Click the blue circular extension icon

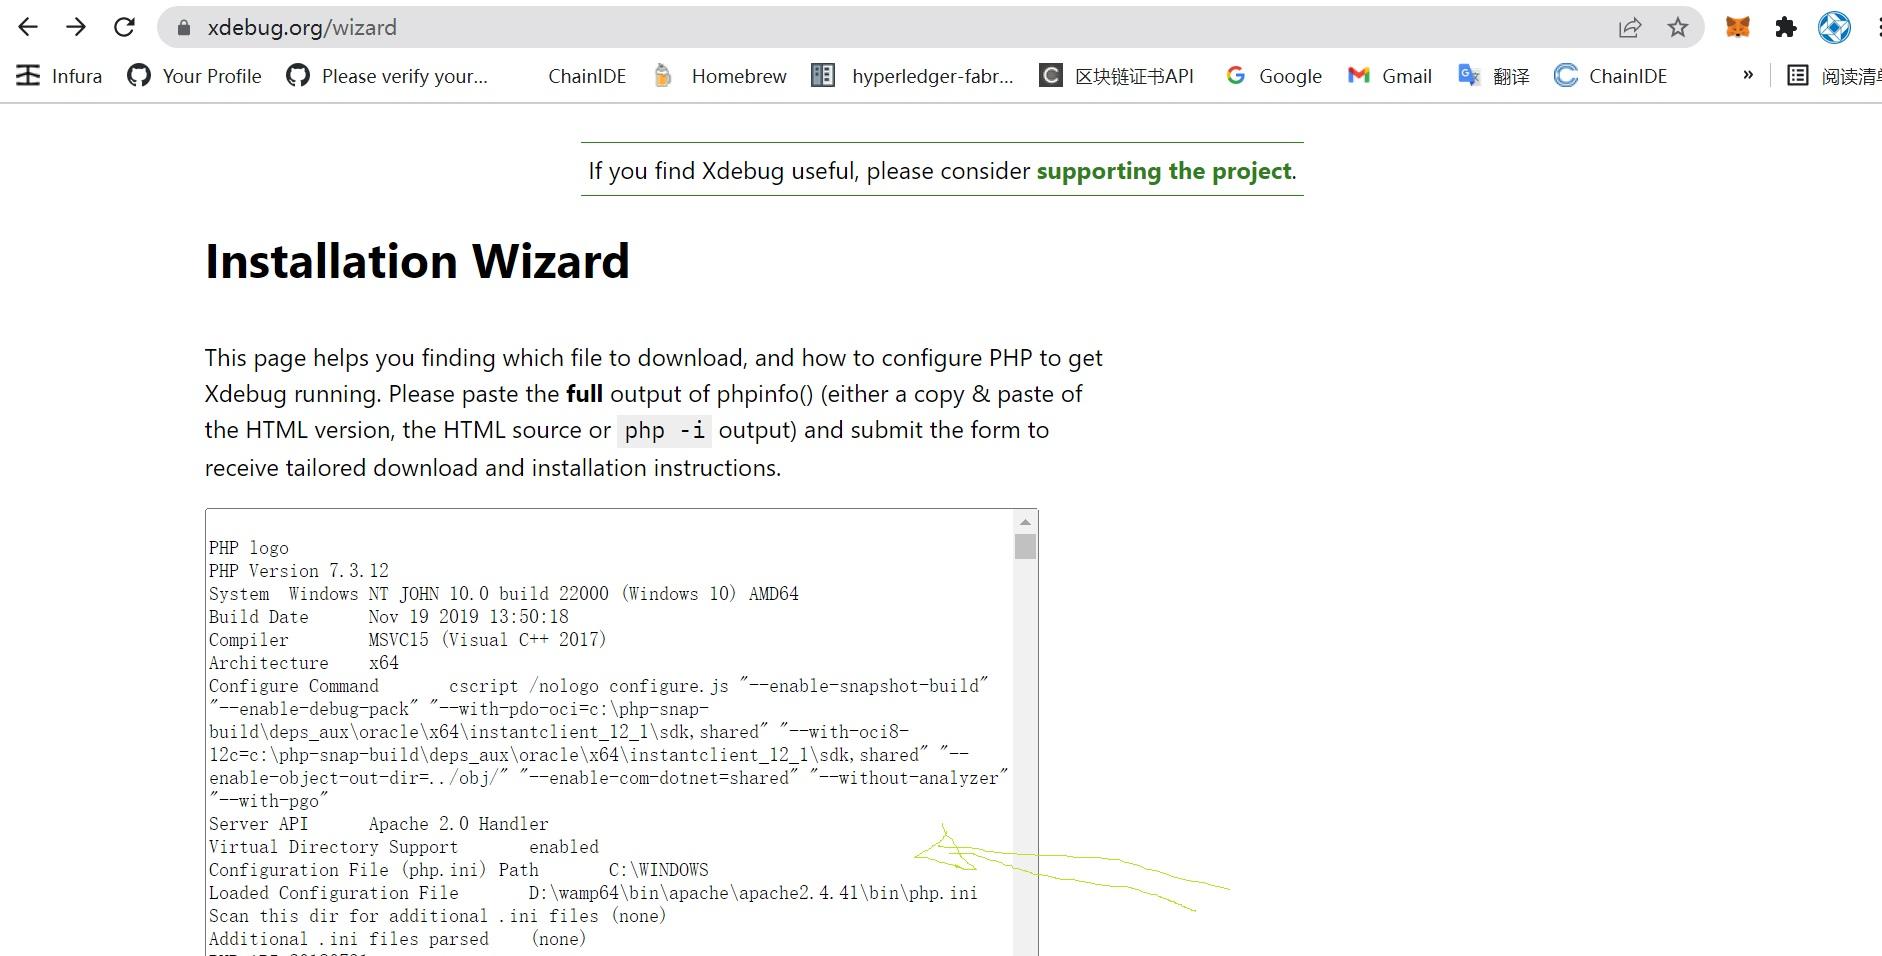tap(1835, 27)
